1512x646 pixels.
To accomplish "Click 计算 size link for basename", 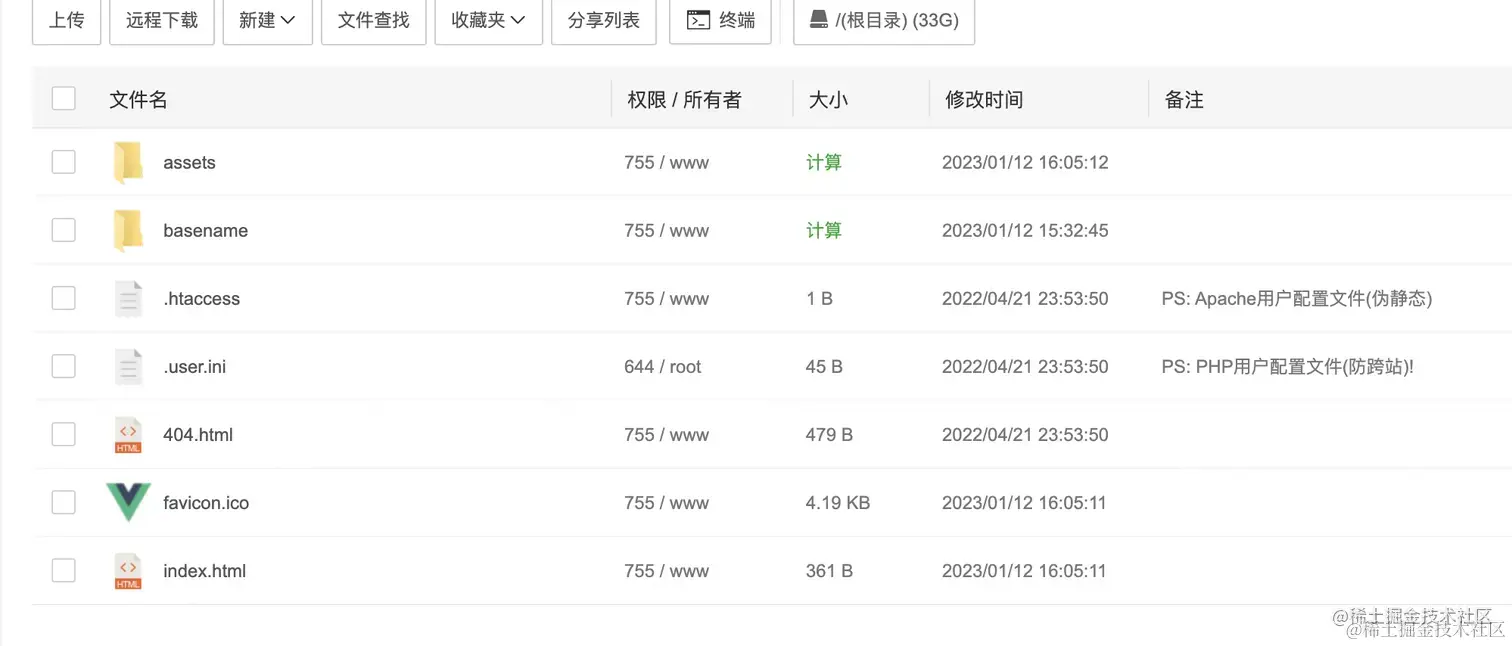I will coord(824,231).
